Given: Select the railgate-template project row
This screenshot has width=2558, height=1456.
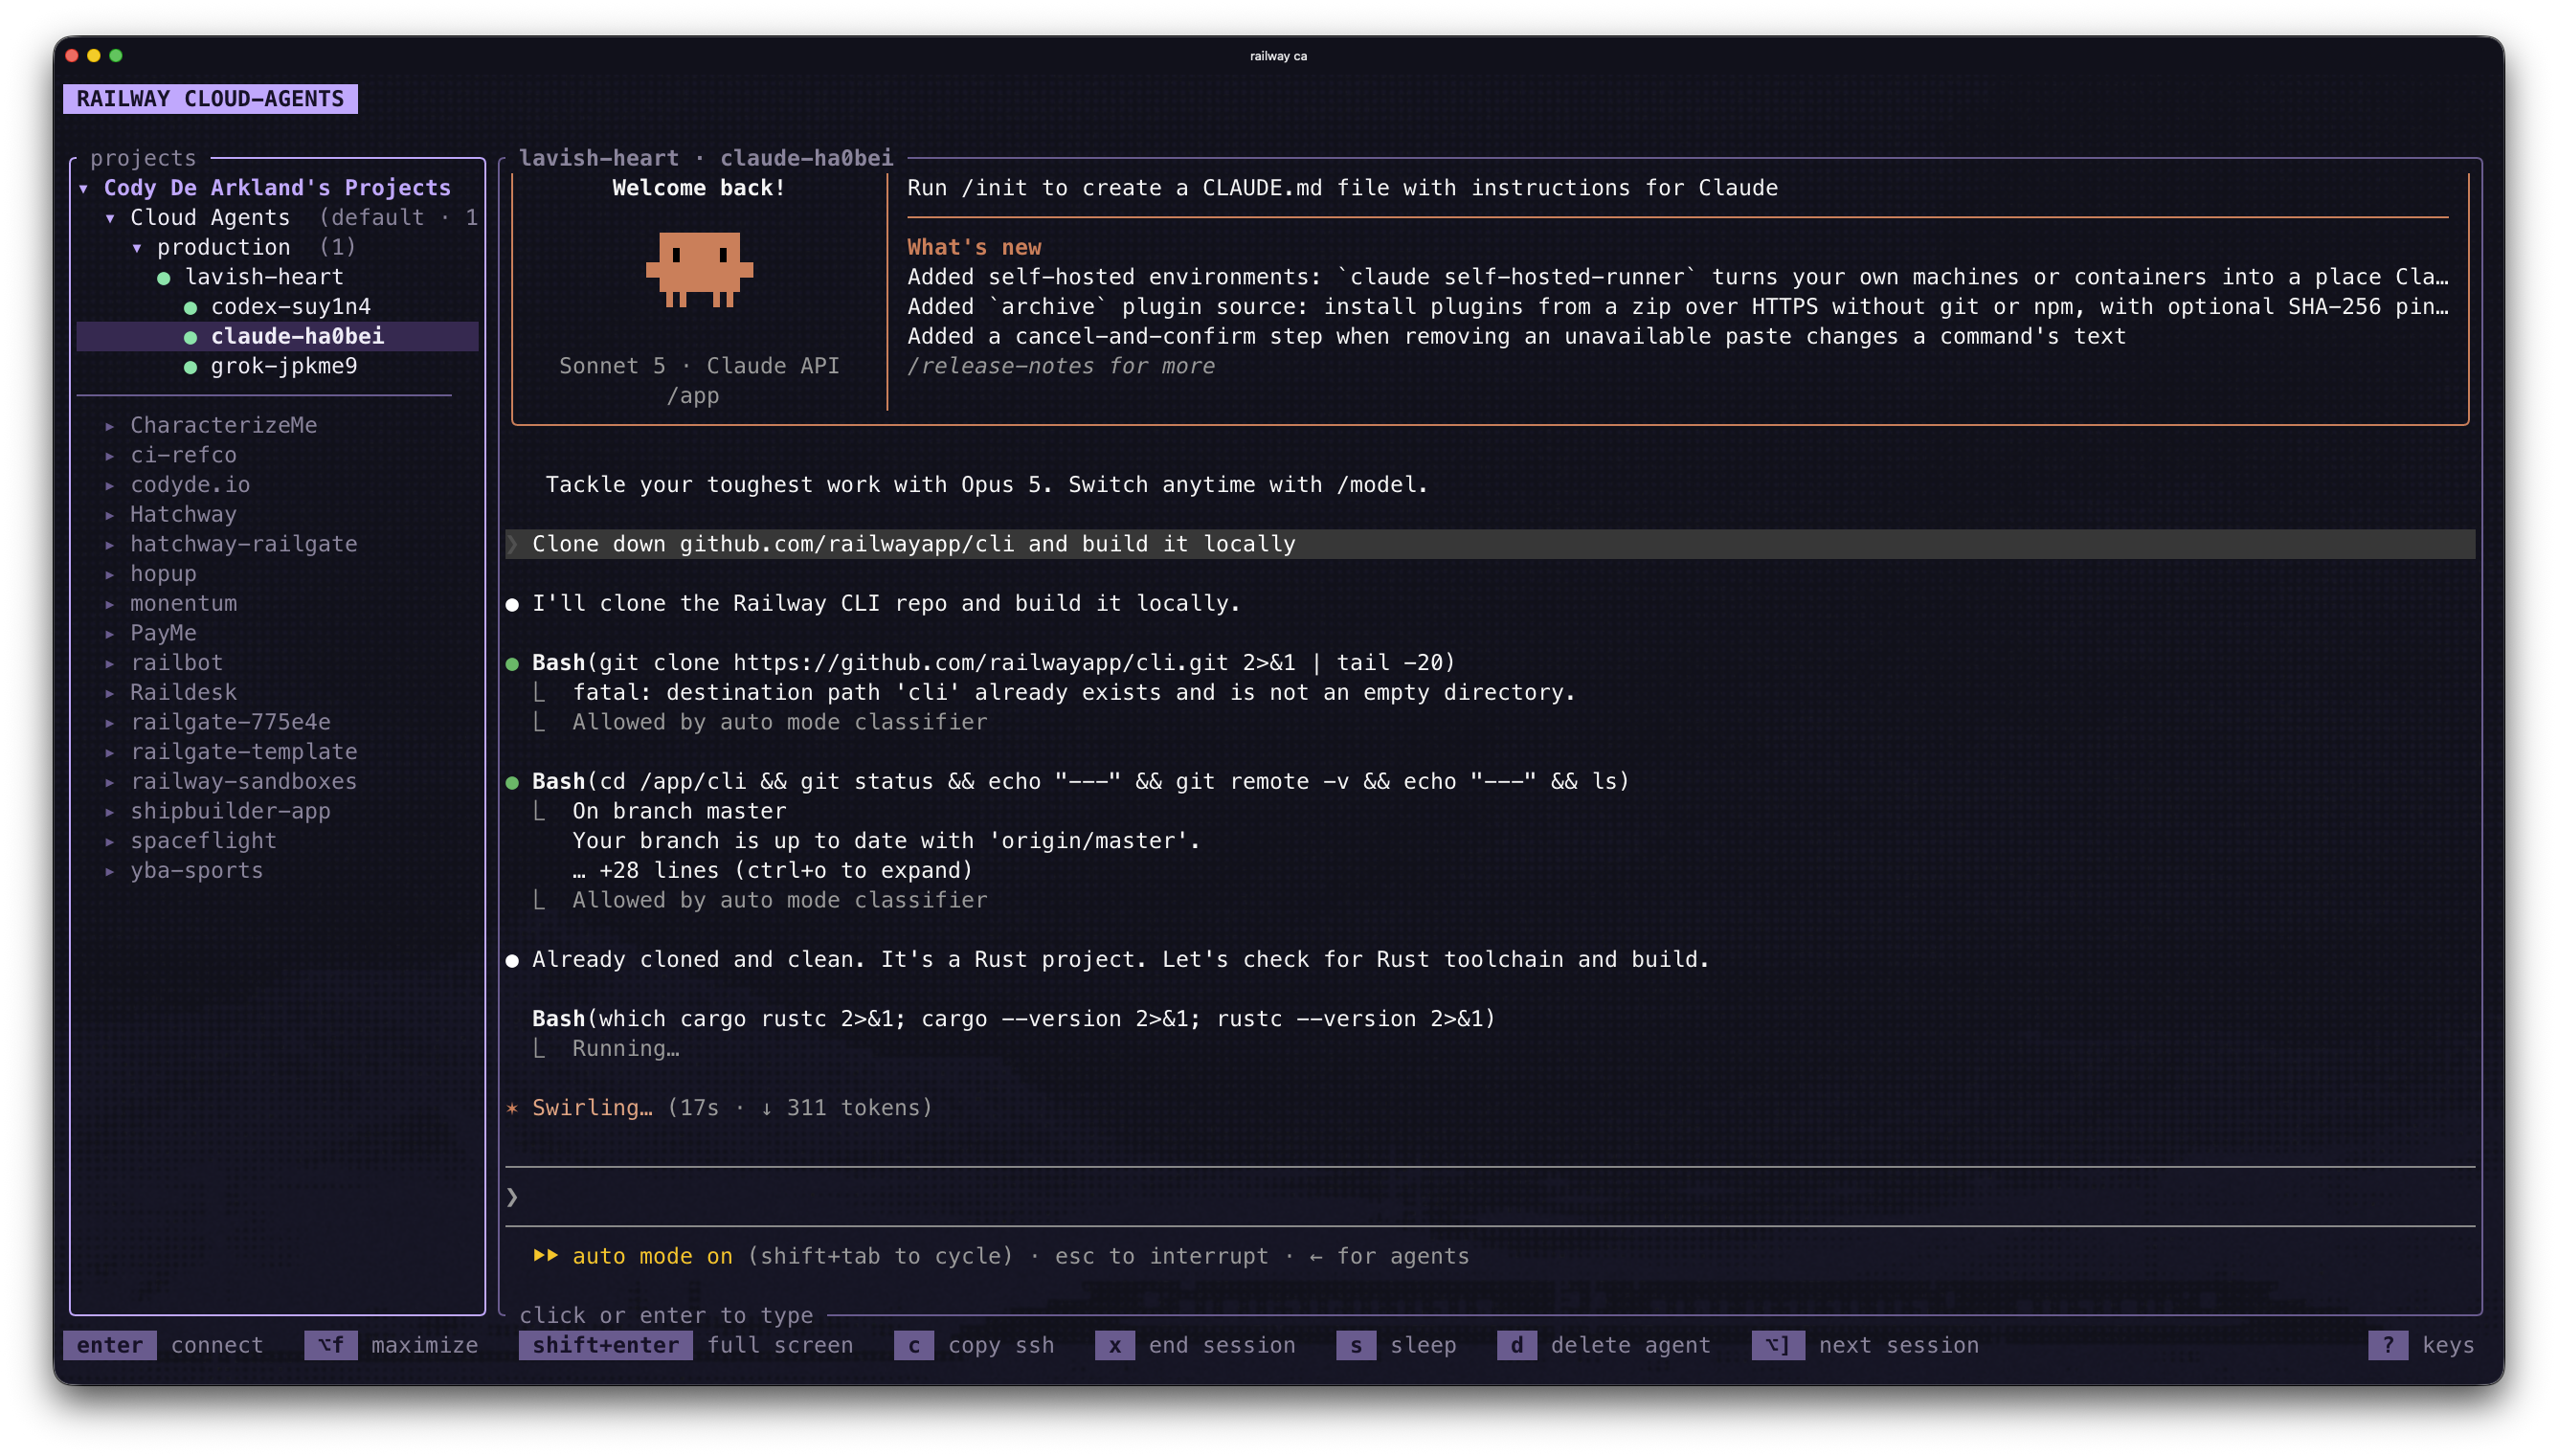Looking at the screenshot, I should (277, 752).
